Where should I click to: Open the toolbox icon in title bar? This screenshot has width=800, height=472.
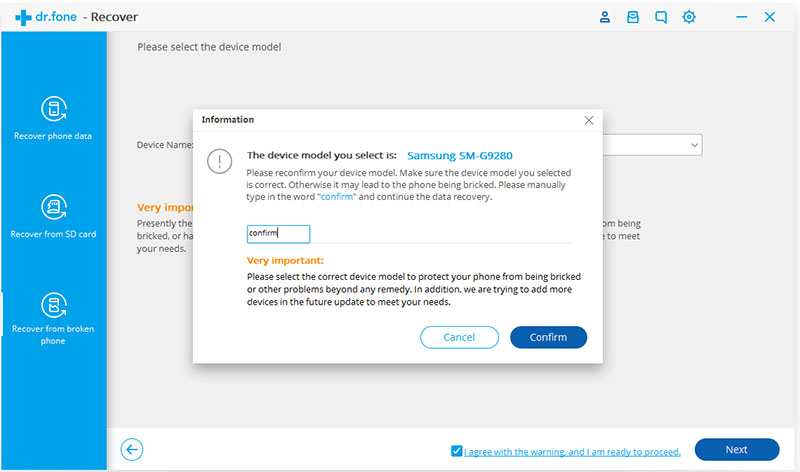coord(632,17)
